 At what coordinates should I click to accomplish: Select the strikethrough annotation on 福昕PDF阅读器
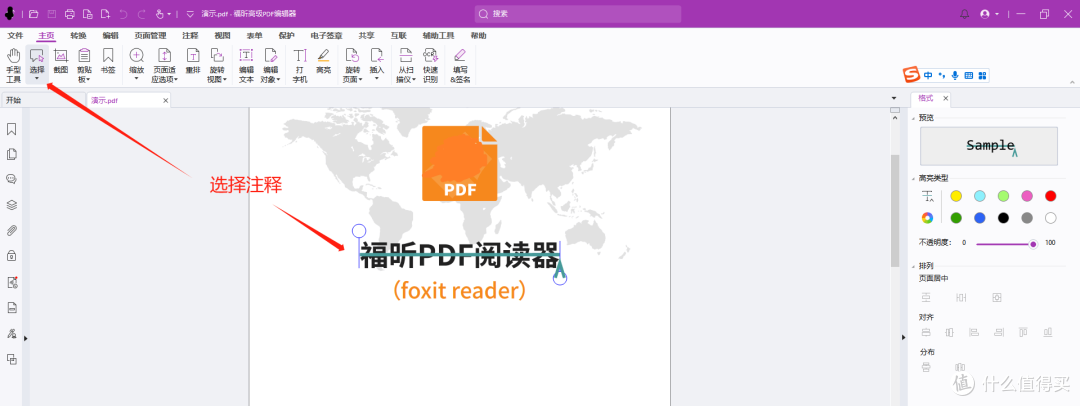pos(459,256)
